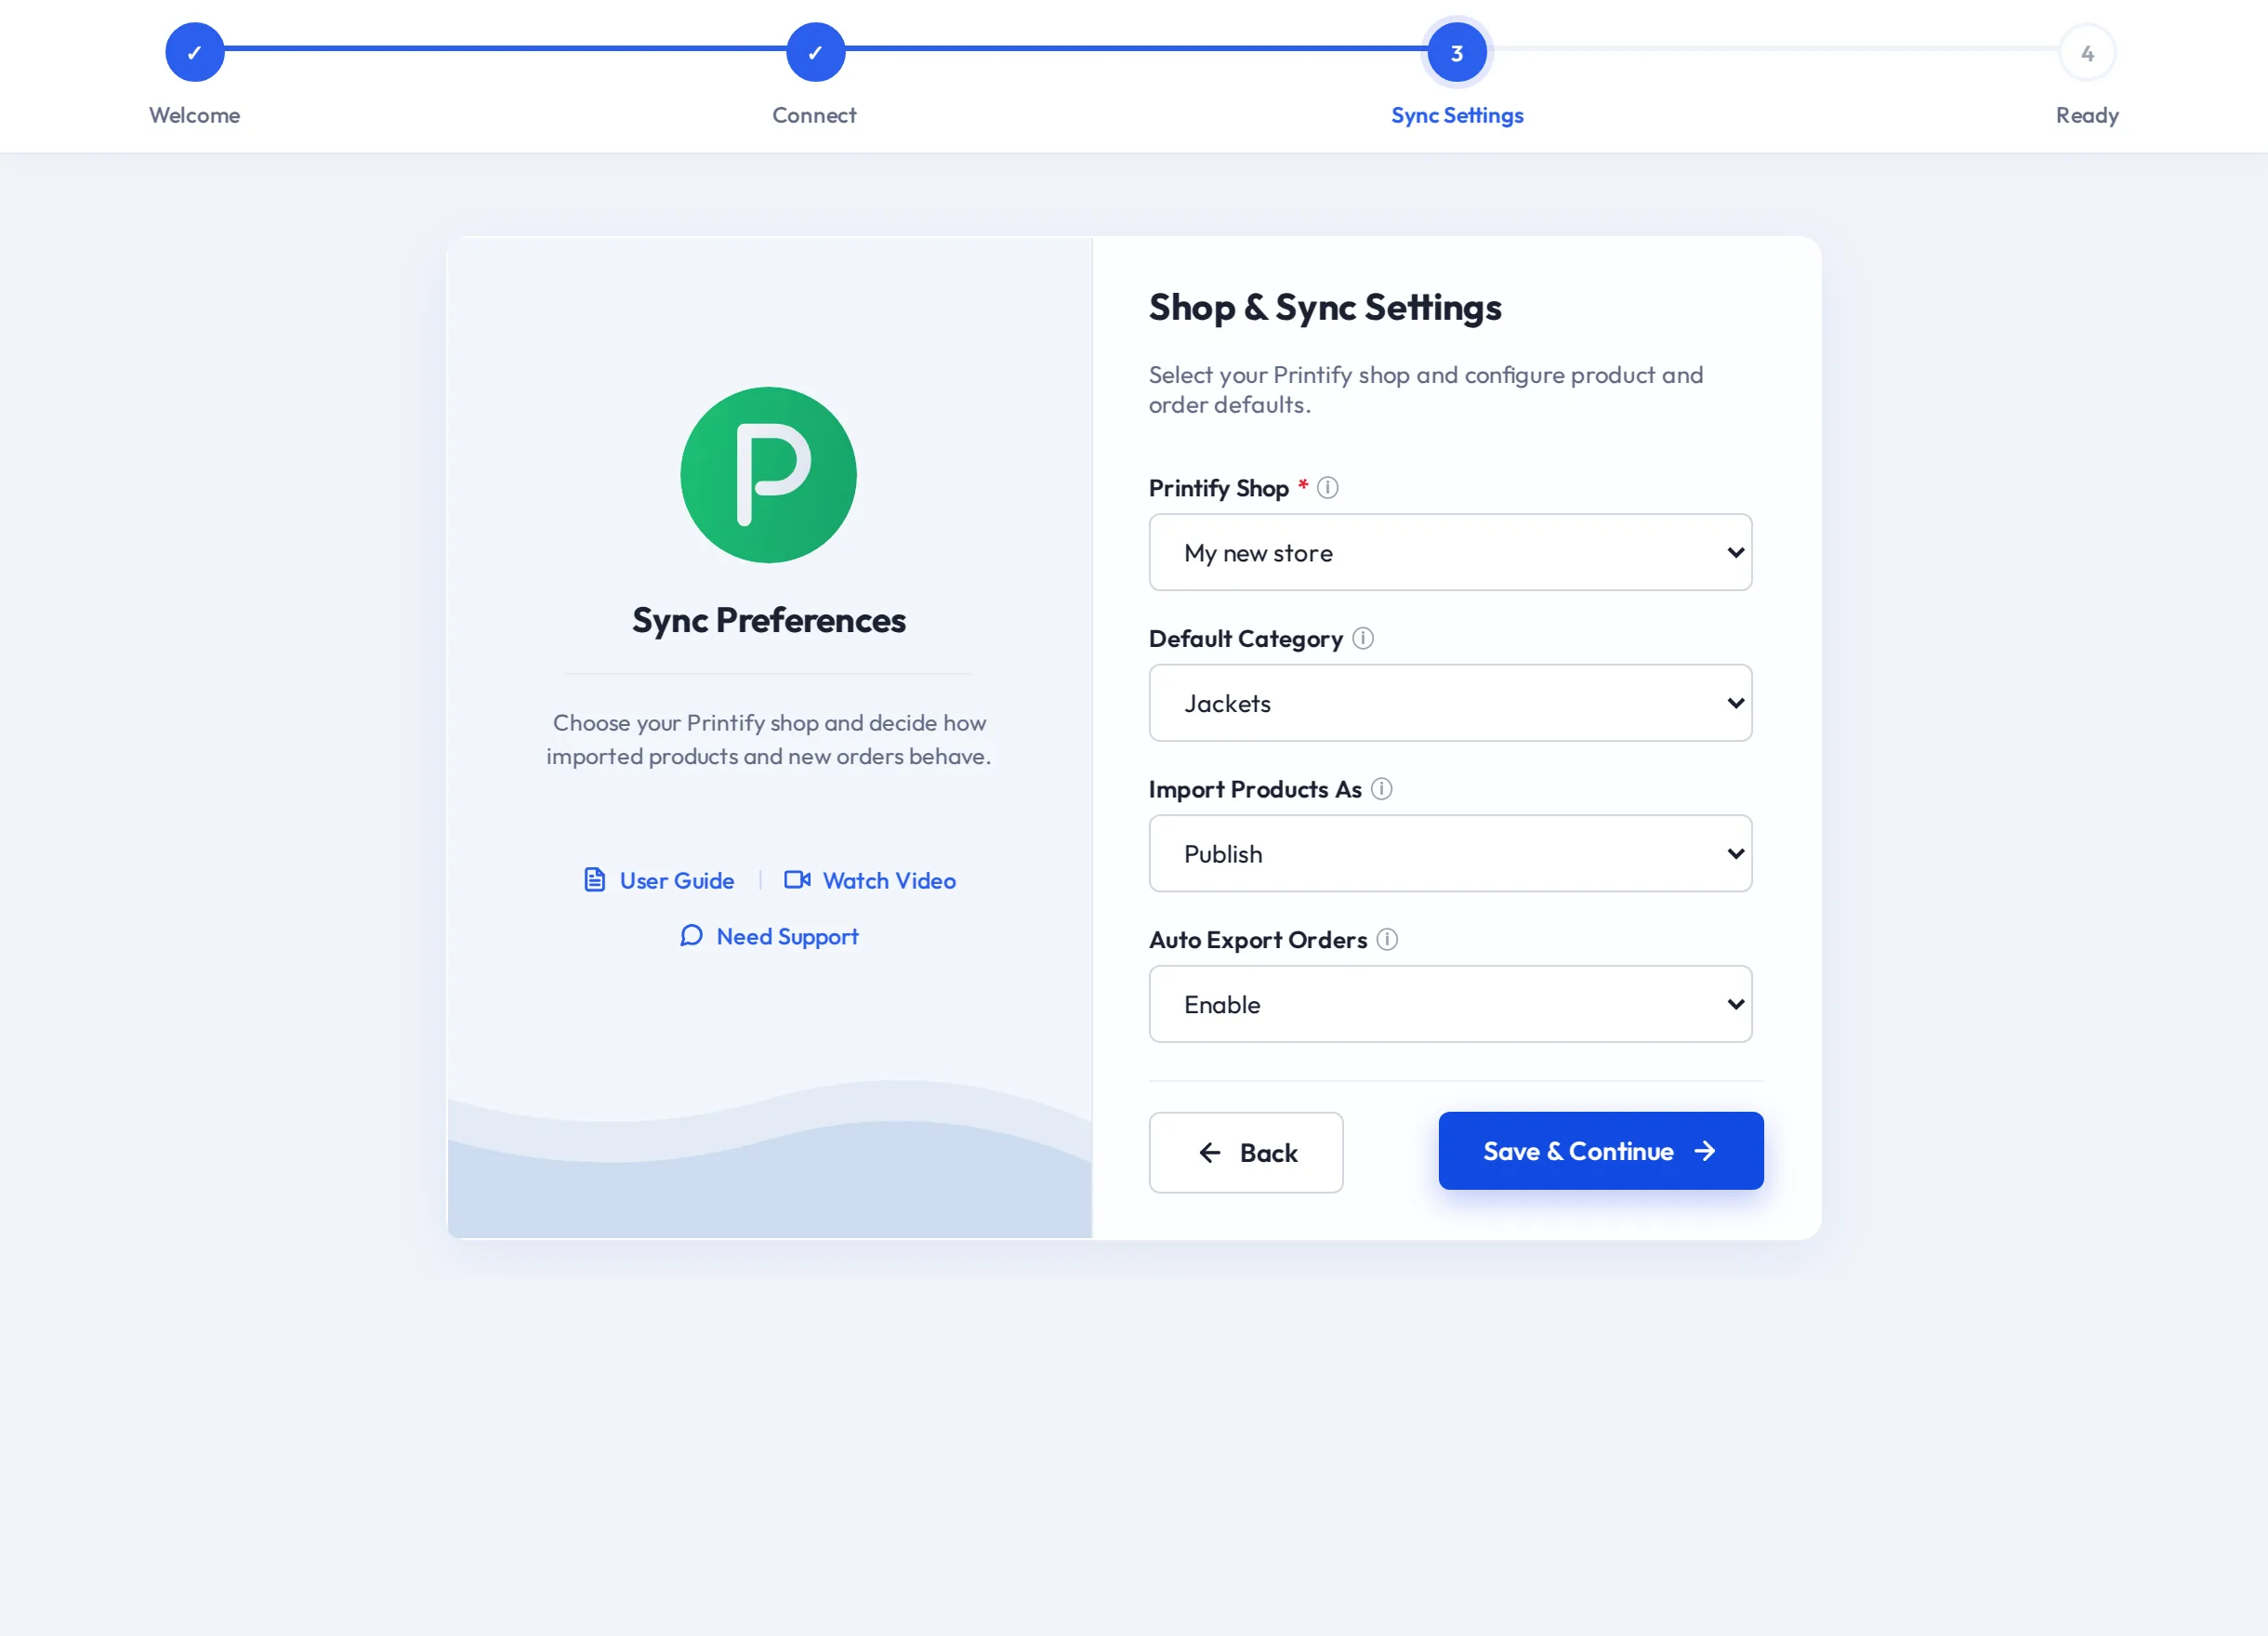Viewport: 2268px width, 1636px height.
Task: Click the Ready step label
Action: [x=2087, y=115]
